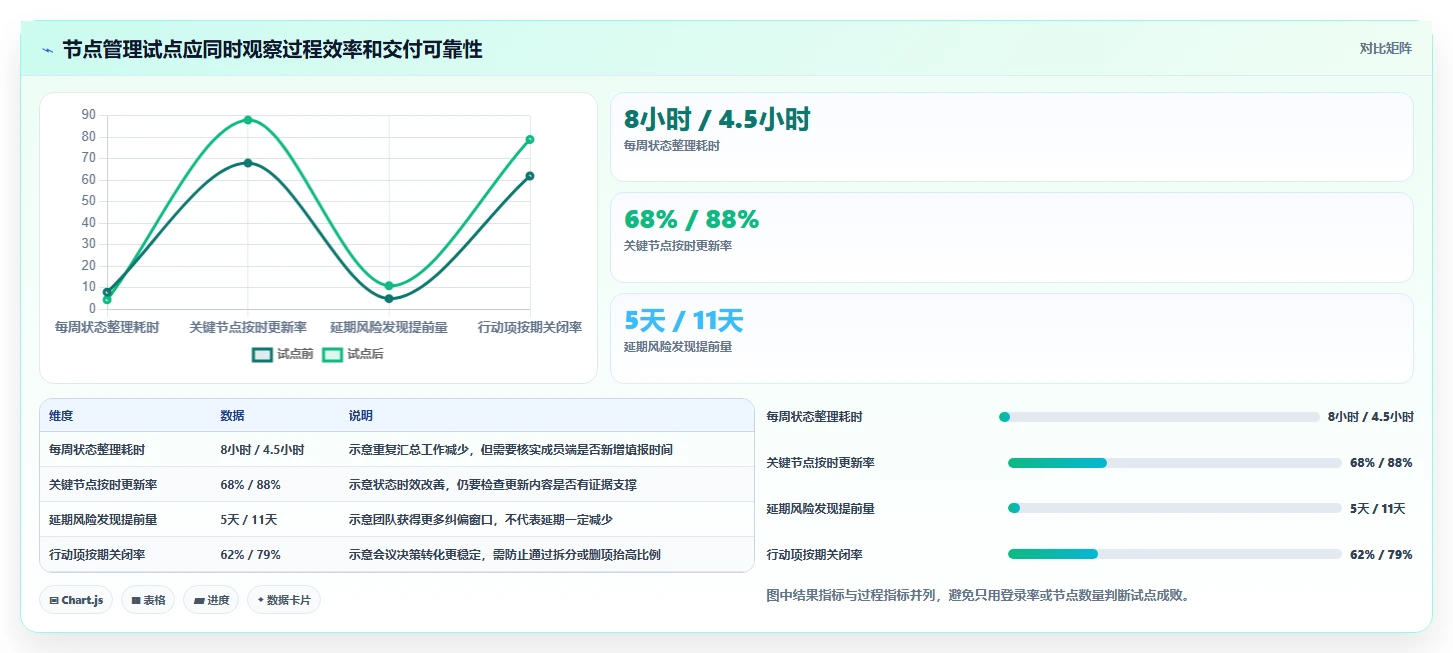Click the 5天 / 11天 data card
Viewport: 1453px width, 653px height.
tap(1011, 338)
